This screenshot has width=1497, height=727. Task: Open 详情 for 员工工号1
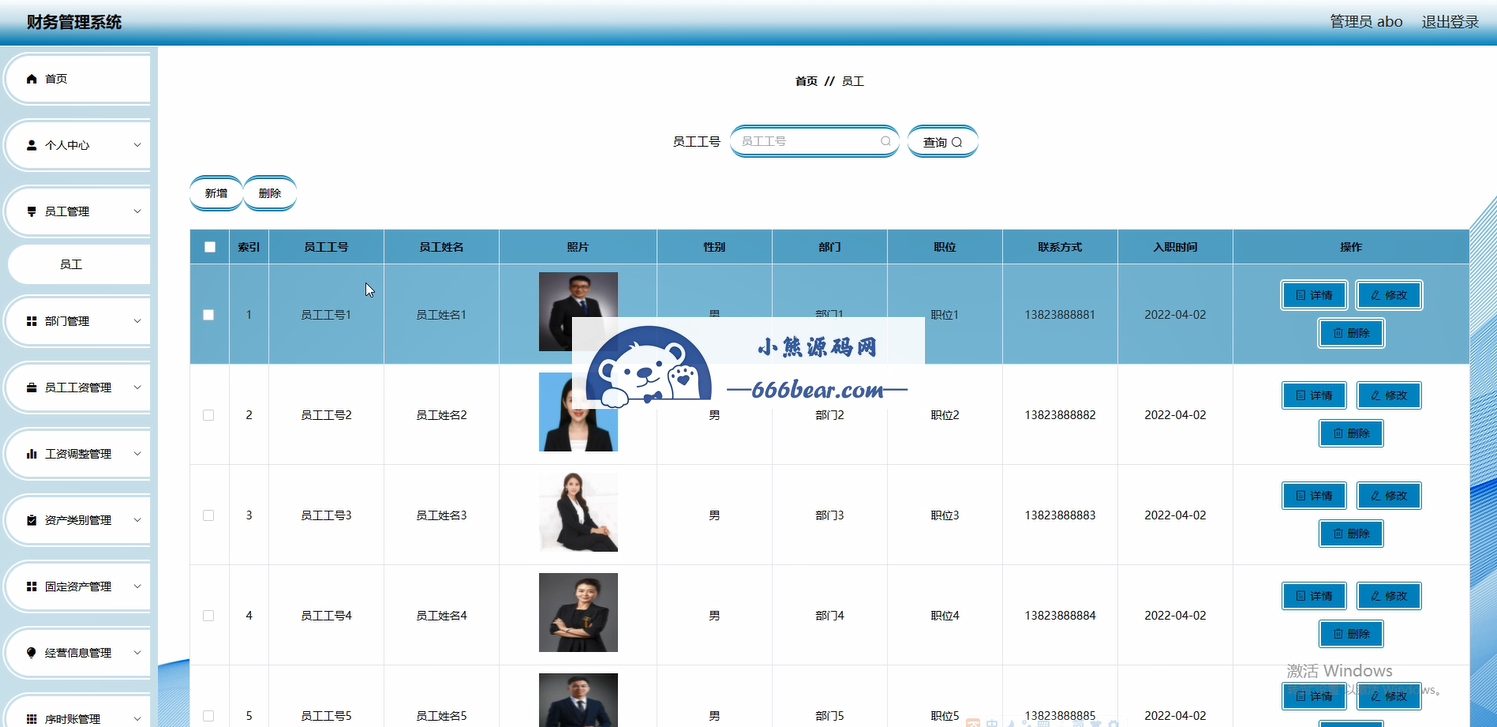point(1314,295)
